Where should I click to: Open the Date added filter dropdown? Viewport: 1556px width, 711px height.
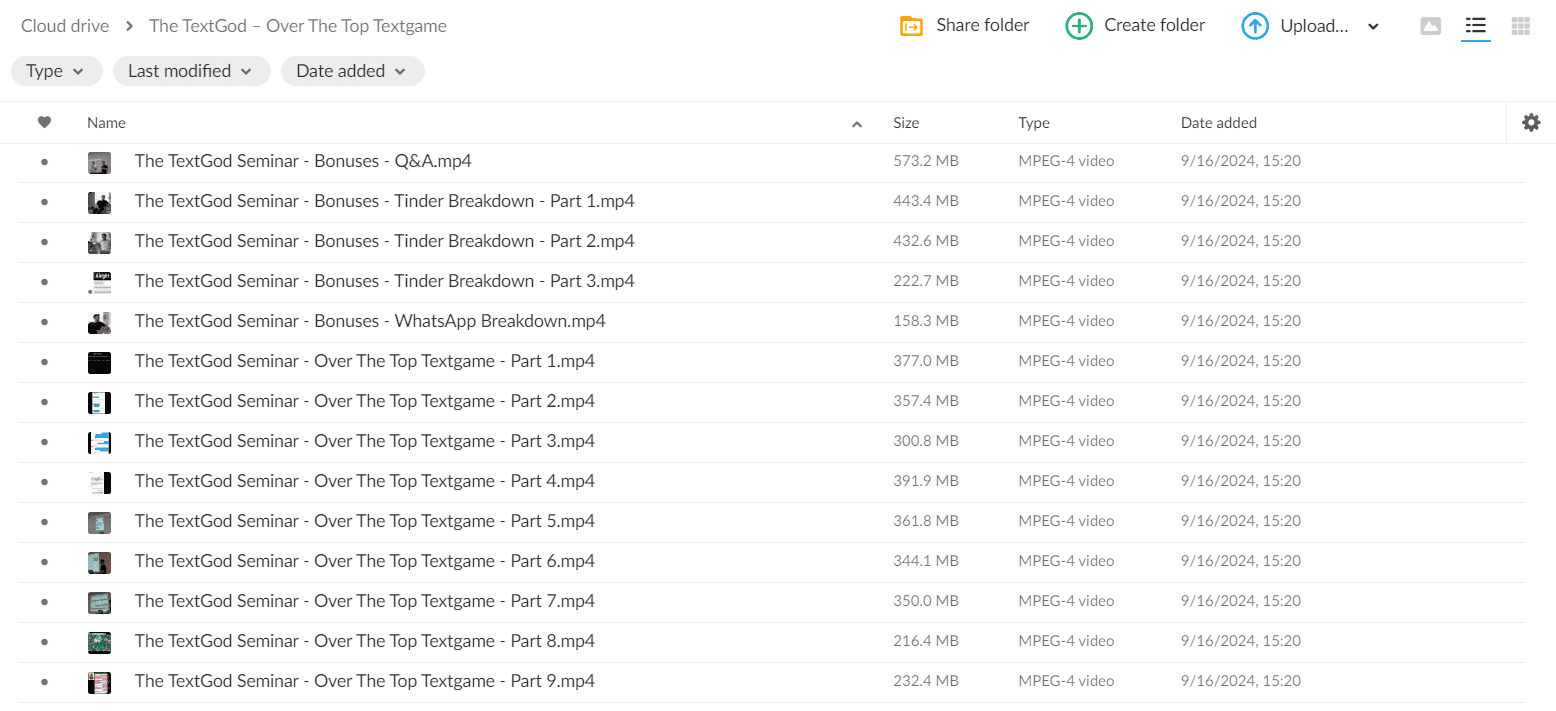coord(353,71)
